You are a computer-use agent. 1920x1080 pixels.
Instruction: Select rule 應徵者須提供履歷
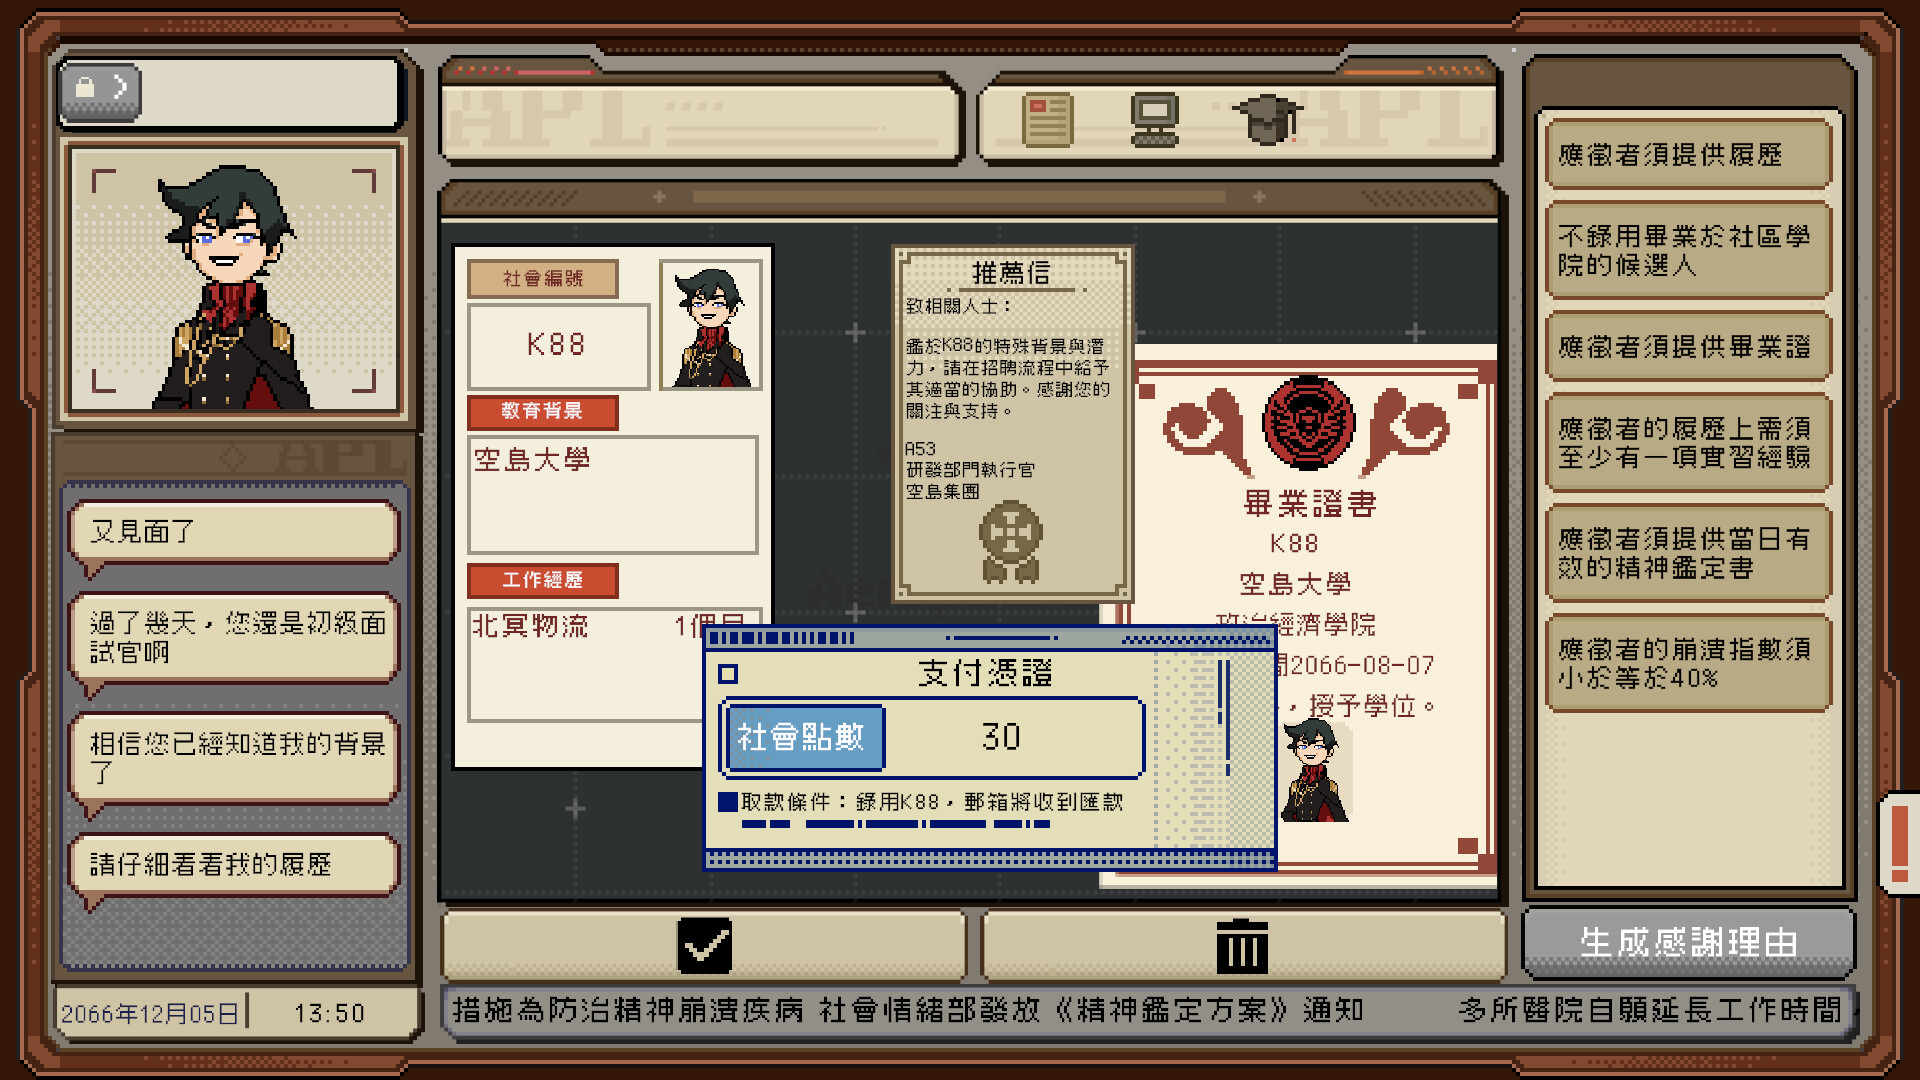[x=1688, y=155]
